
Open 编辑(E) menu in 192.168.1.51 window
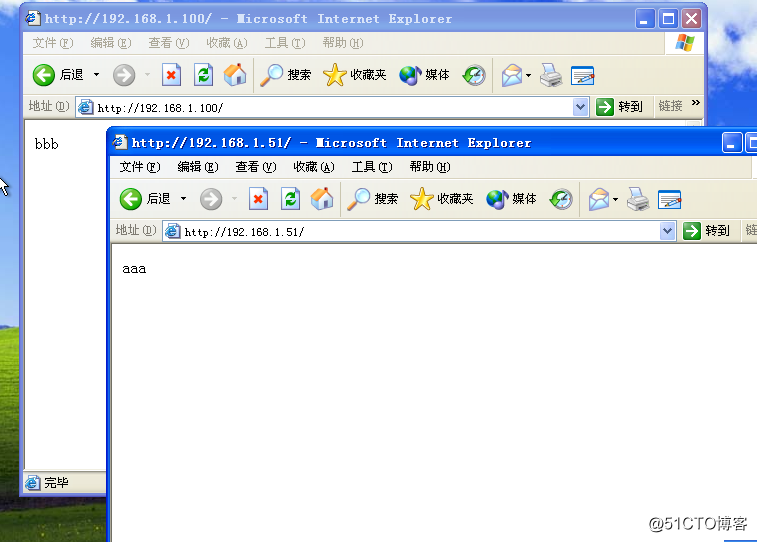[x=198, y=167]
